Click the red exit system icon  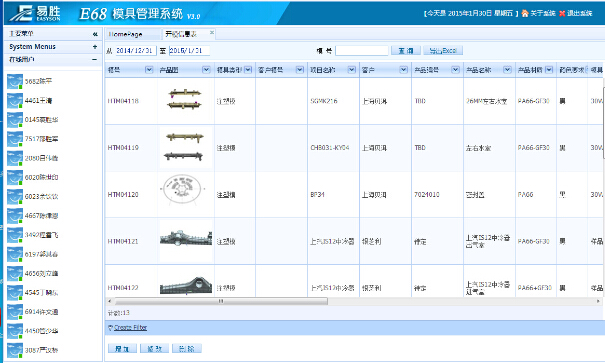click(x=562, y=13)
